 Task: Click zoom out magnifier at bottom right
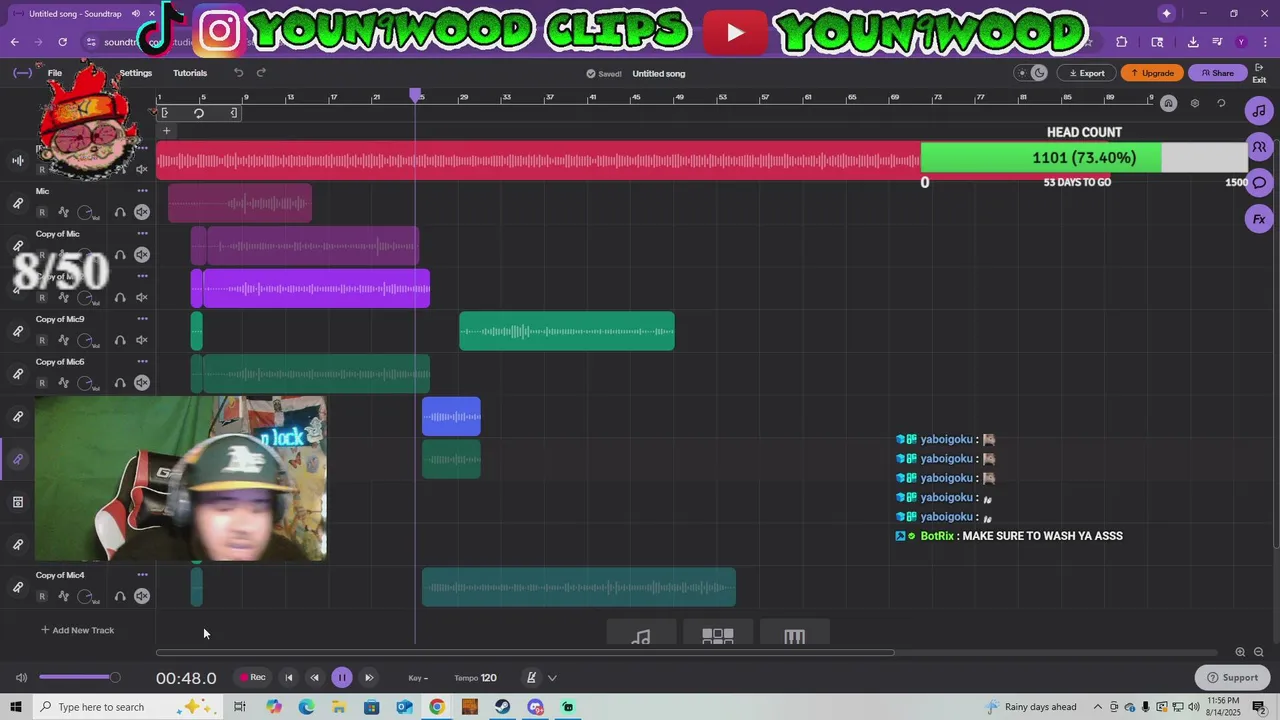1259,652
